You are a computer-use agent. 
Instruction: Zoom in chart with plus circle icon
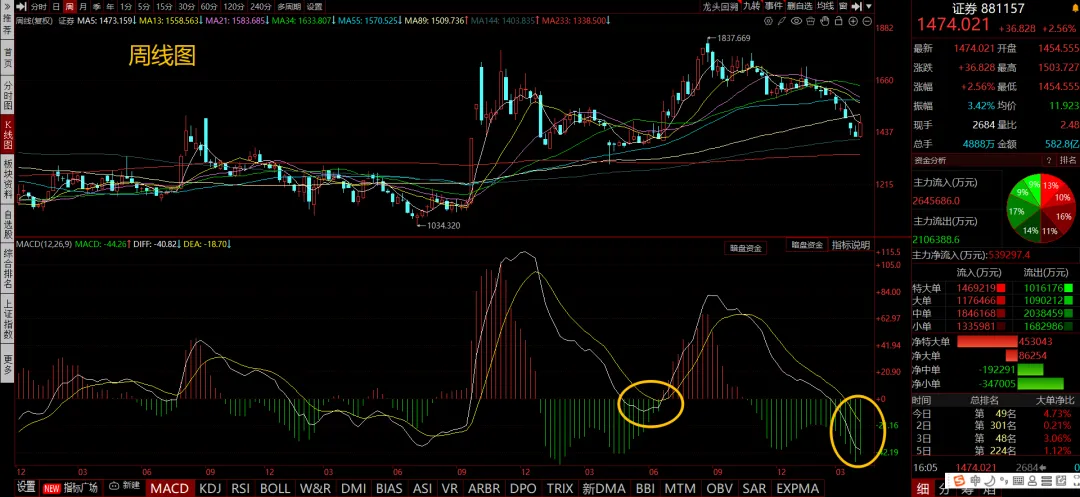click(853, 21)
